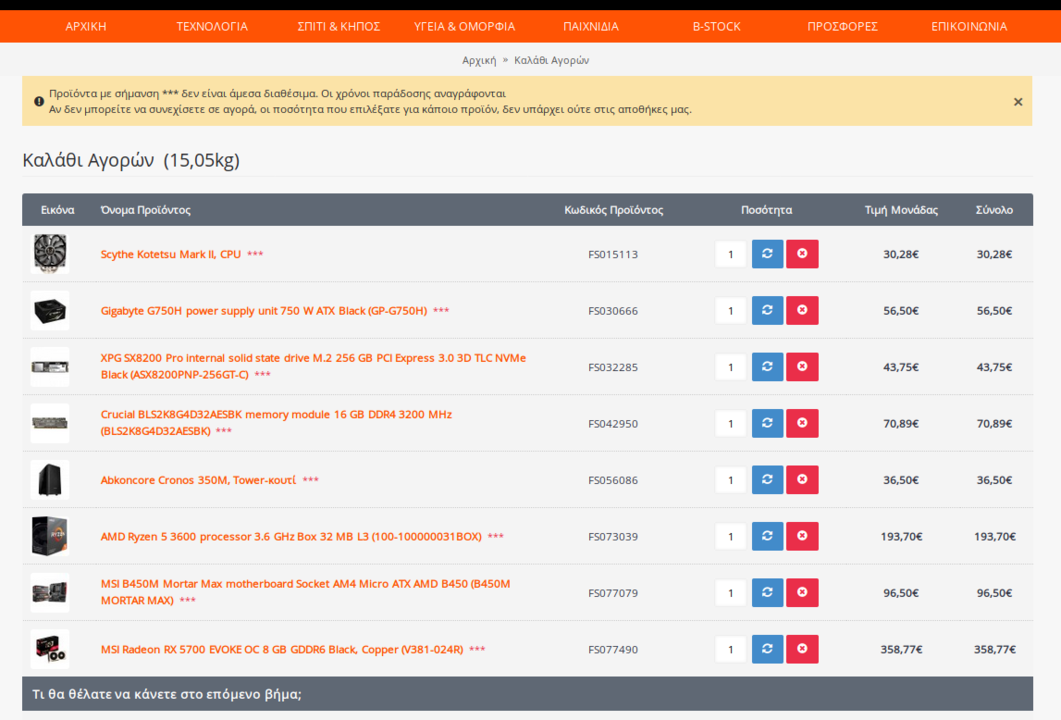Viewport: 1061px width, 720px height.
Task: Focus quantity field for Scythe Kotetsu
Action: [730, 254]
